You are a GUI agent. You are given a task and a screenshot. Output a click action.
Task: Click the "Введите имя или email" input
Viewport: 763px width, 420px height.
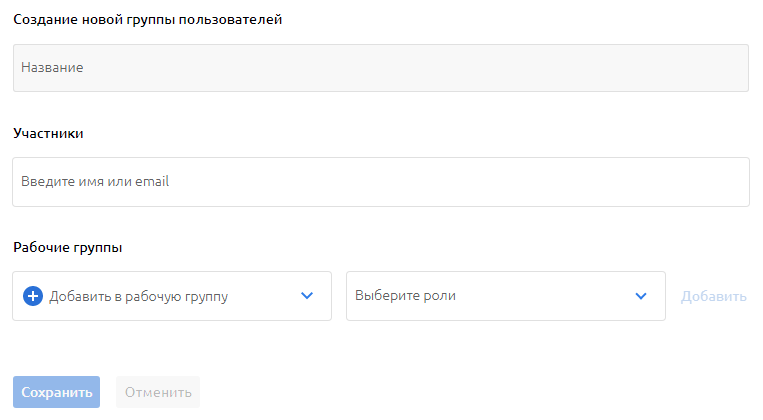pyautogui.click(x=380, y=182)
